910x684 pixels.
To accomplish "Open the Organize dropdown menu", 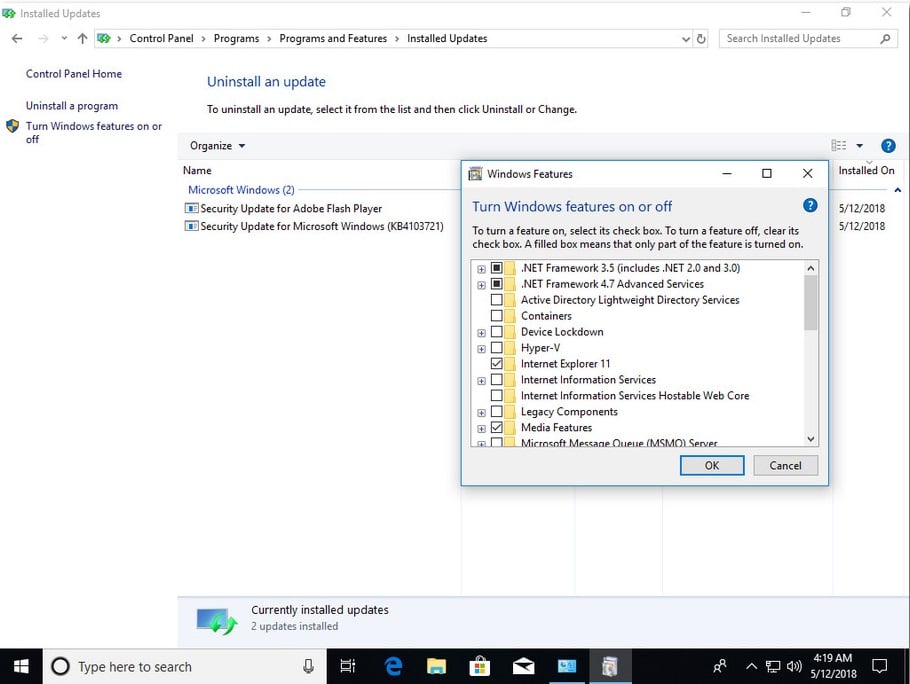I will coord(218,146).
